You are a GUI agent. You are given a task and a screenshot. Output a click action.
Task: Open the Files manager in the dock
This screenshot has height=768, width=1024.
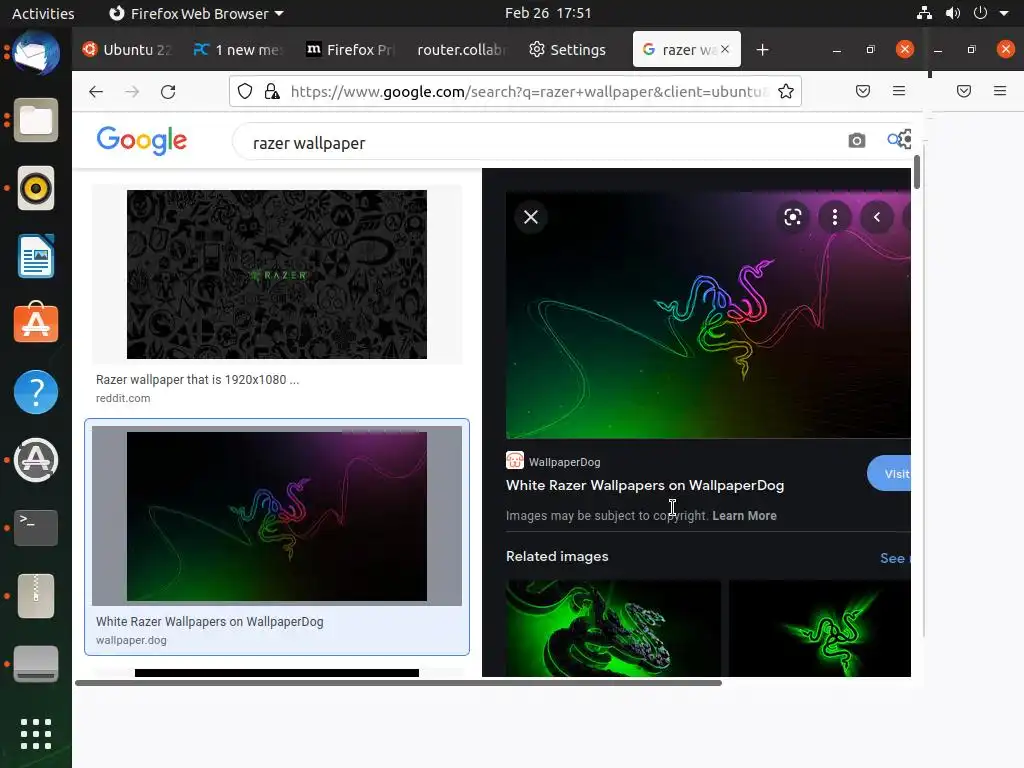[x=36, y=120]
